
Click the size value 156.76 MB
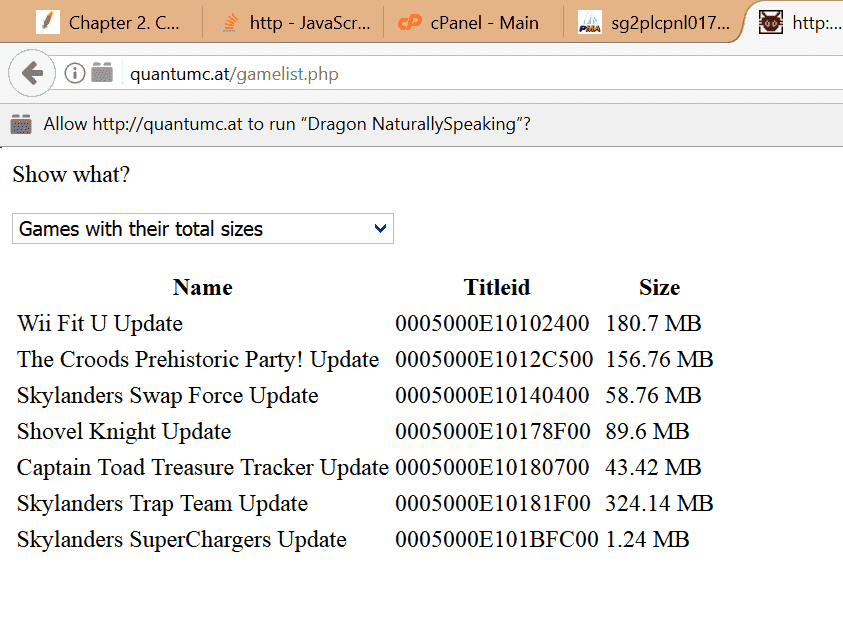pos(659,359)
